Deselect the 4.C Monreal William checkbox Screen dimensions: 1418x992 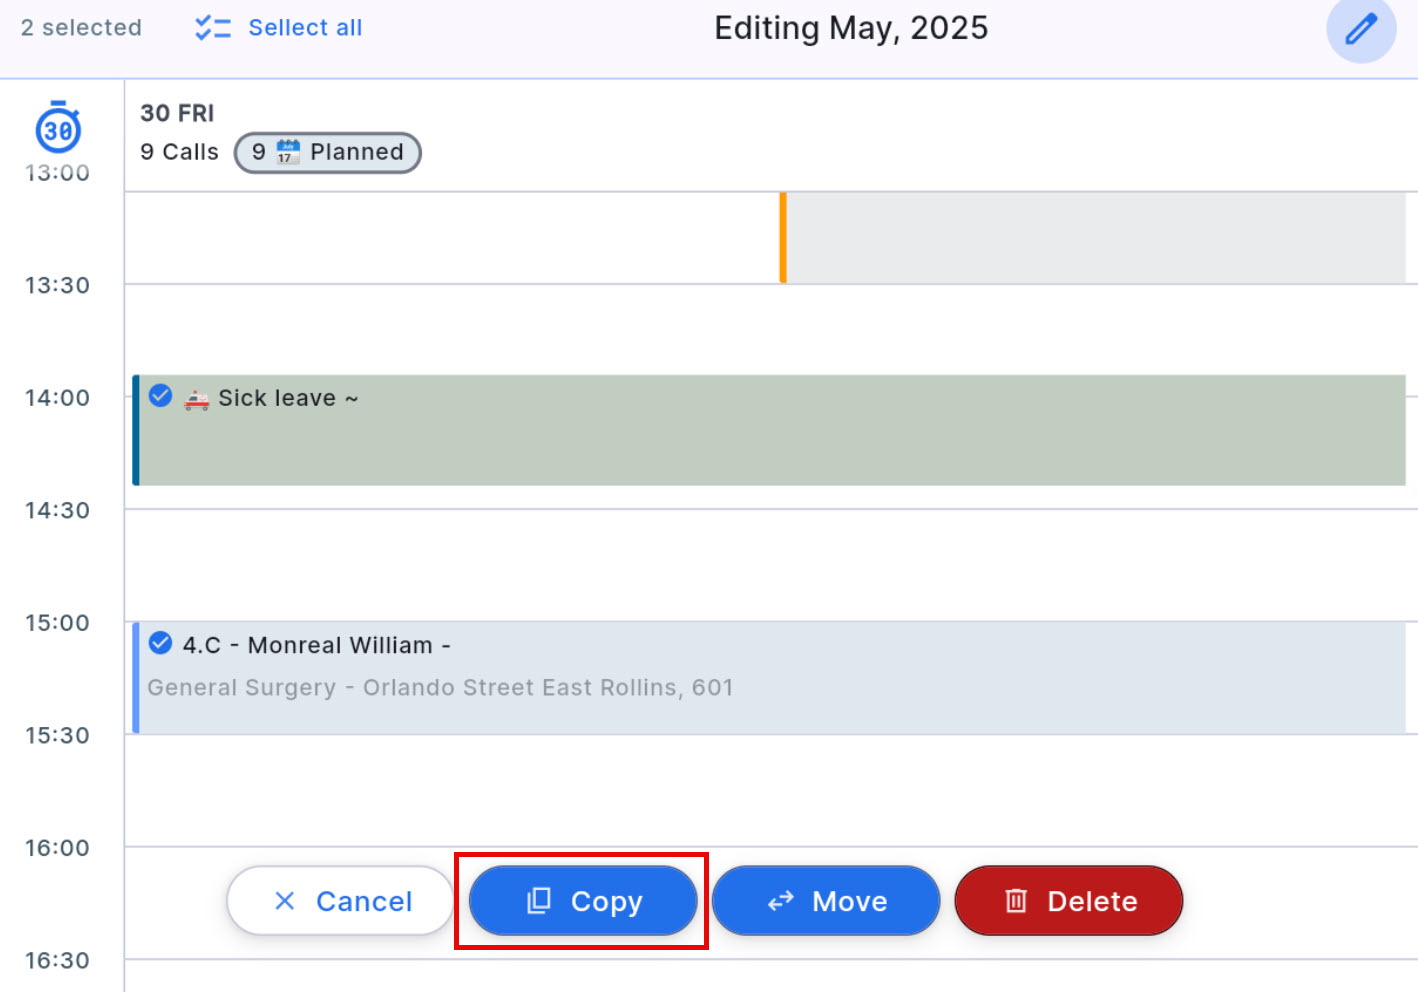[x=160, y=643]
